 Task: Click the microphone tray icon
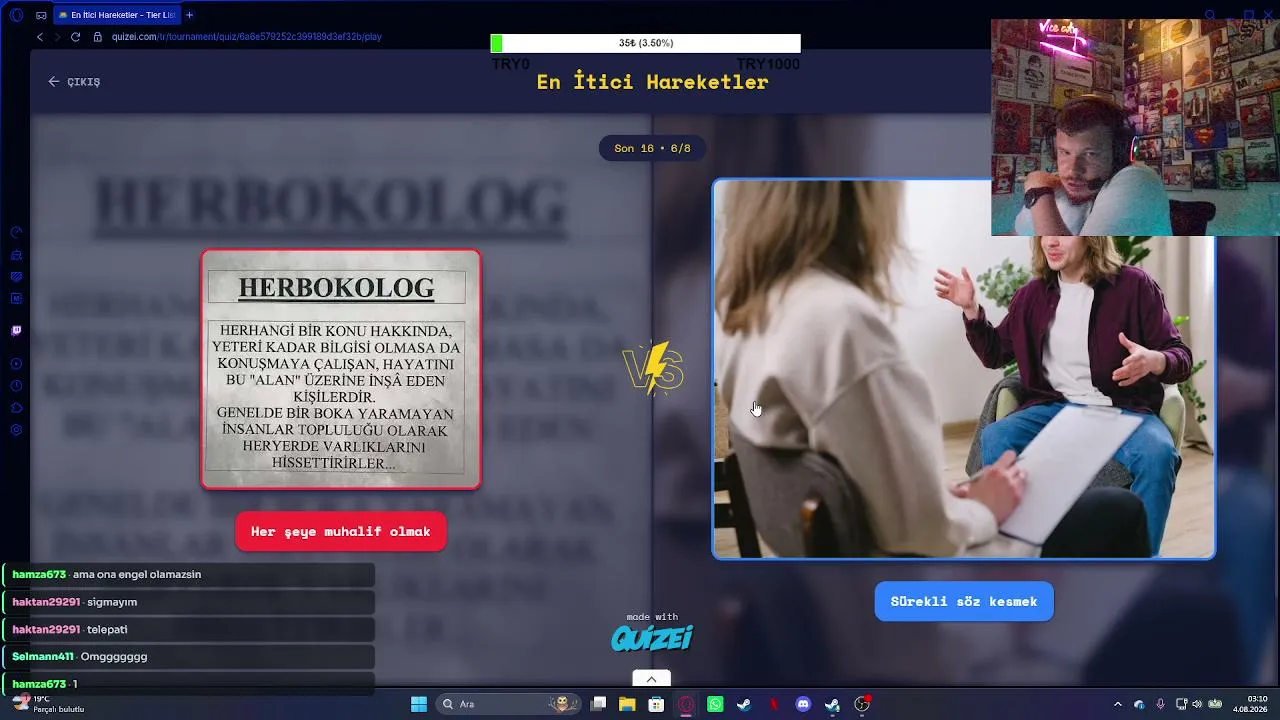1160,704
